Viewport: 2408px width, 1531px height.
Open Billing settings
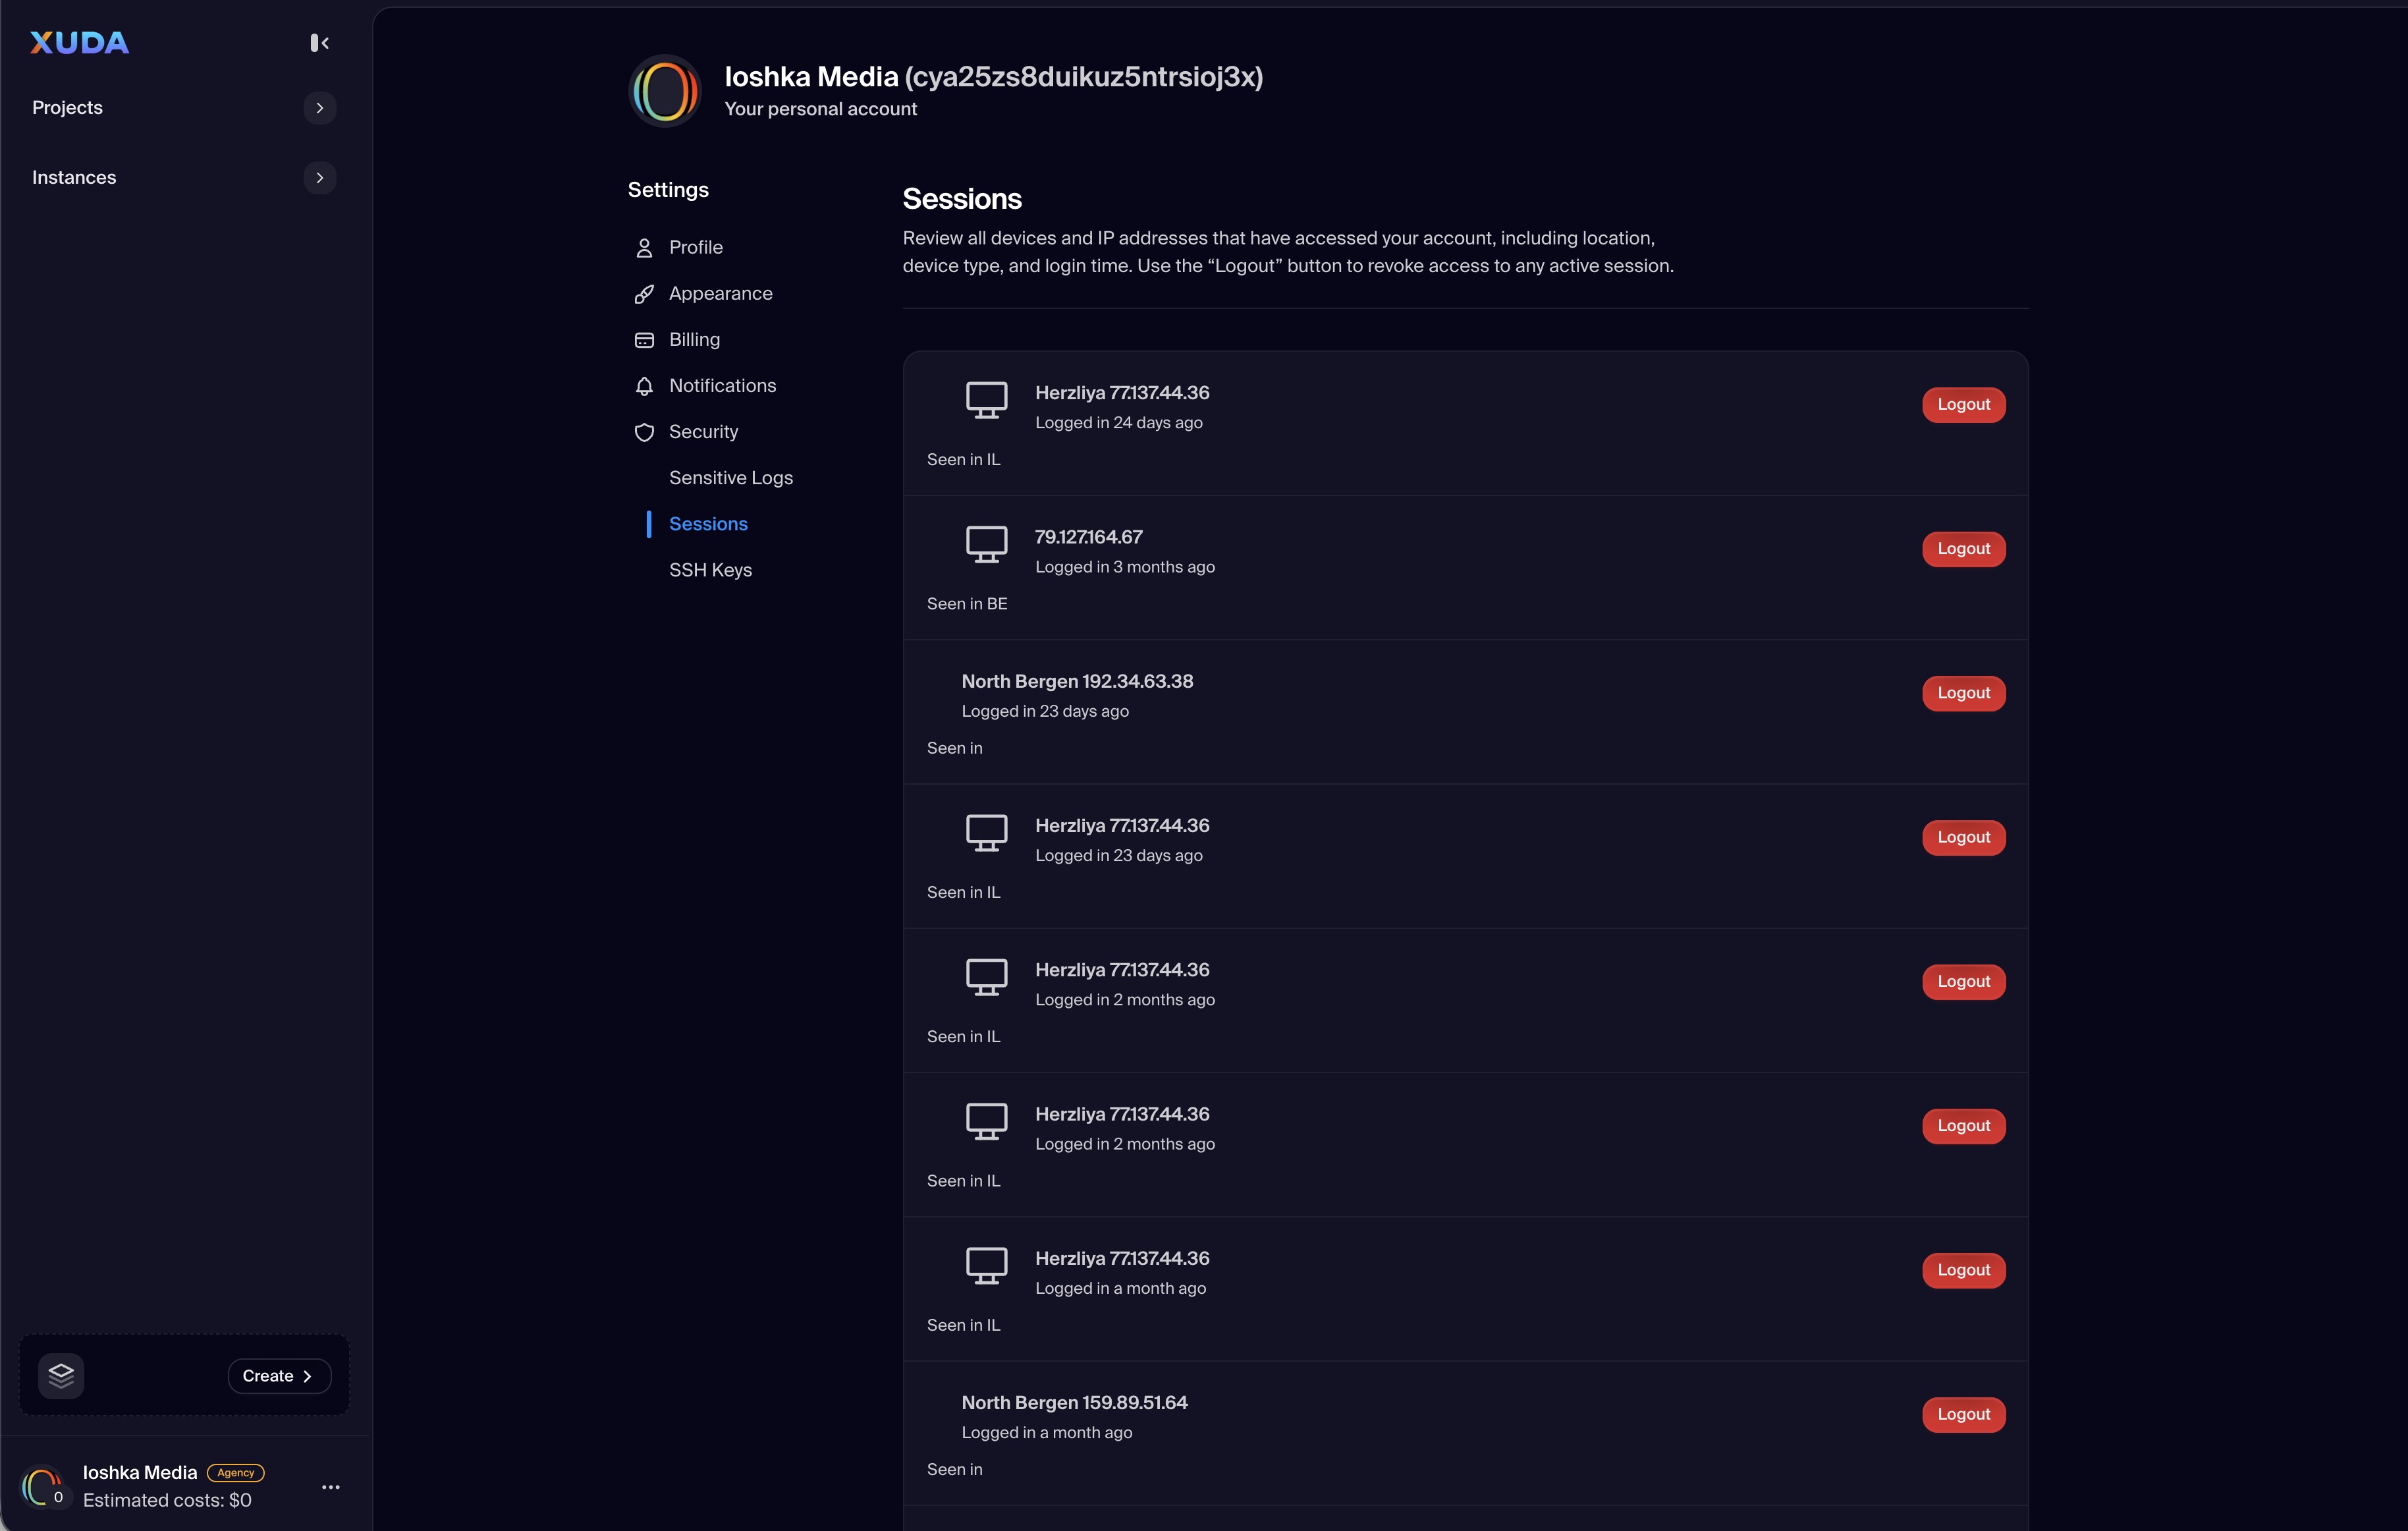(x=694, y=339)
